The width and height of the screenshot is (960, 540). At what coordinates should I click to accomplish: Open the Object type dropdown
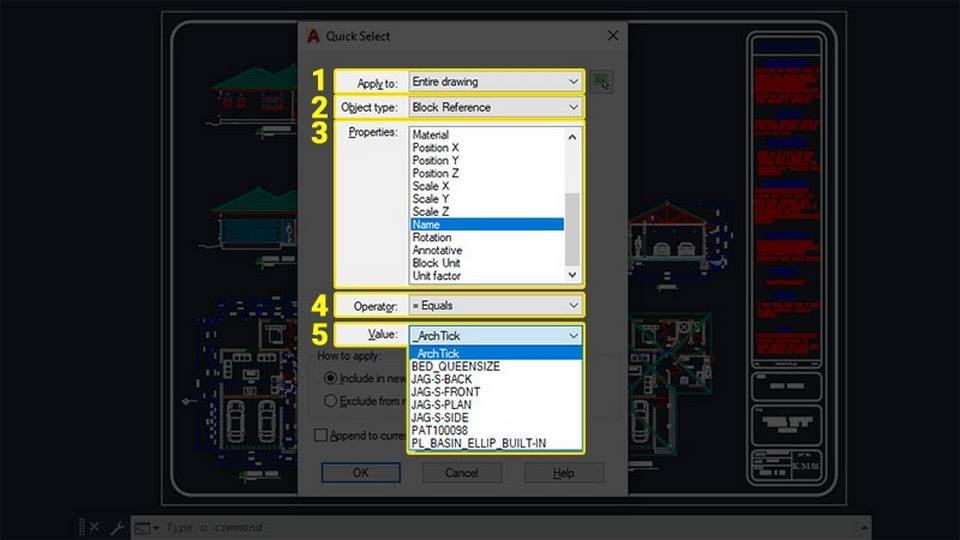pyautogui.click(x=495, y=107)
